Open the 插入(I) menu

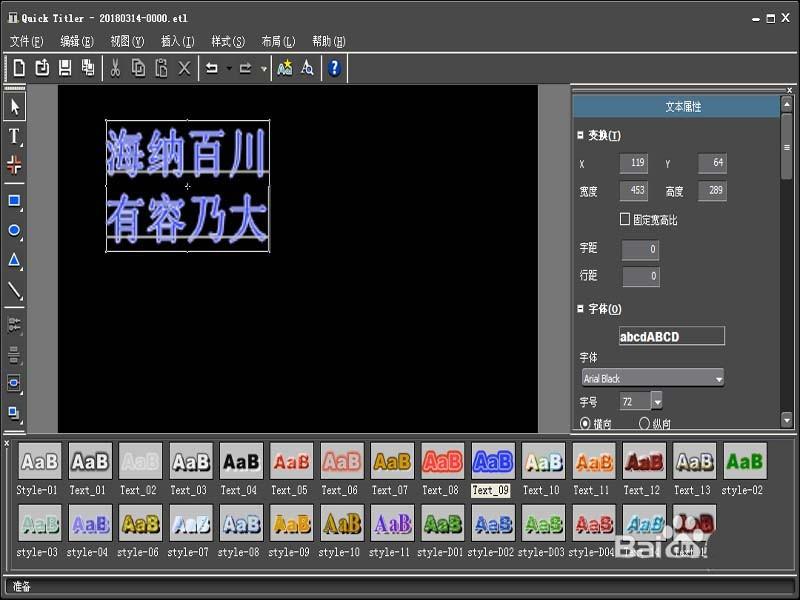pyautogui.click(x=177, y=42)
